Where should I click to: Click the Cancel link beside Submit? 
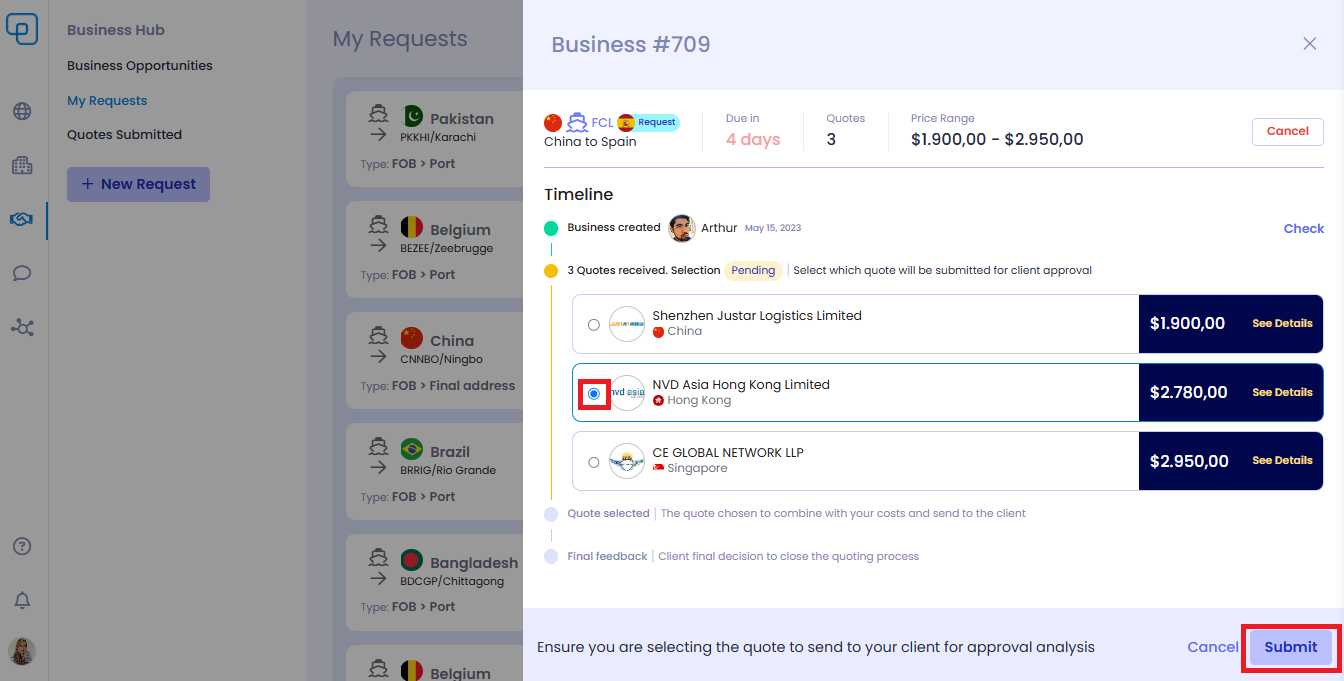click(1213, 647)
